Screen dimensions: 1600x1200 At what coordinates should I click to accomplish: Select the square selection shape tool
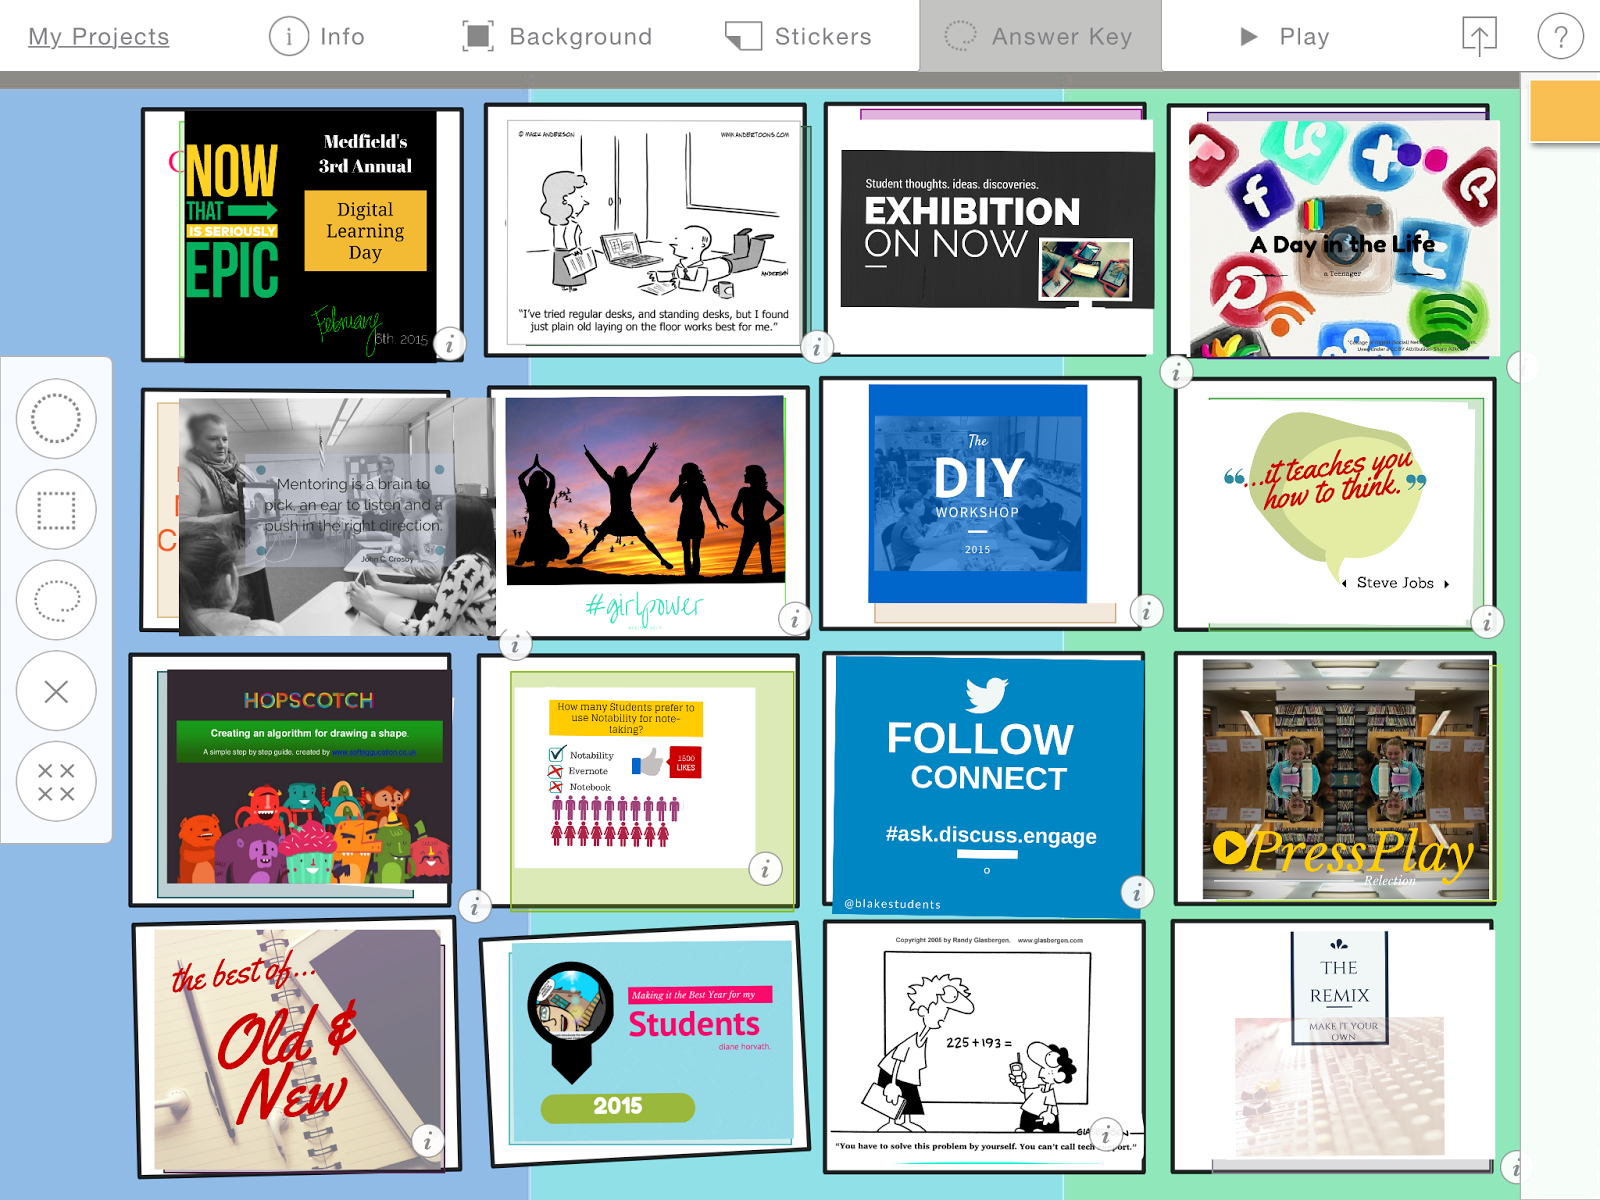(x=56, y=510)
